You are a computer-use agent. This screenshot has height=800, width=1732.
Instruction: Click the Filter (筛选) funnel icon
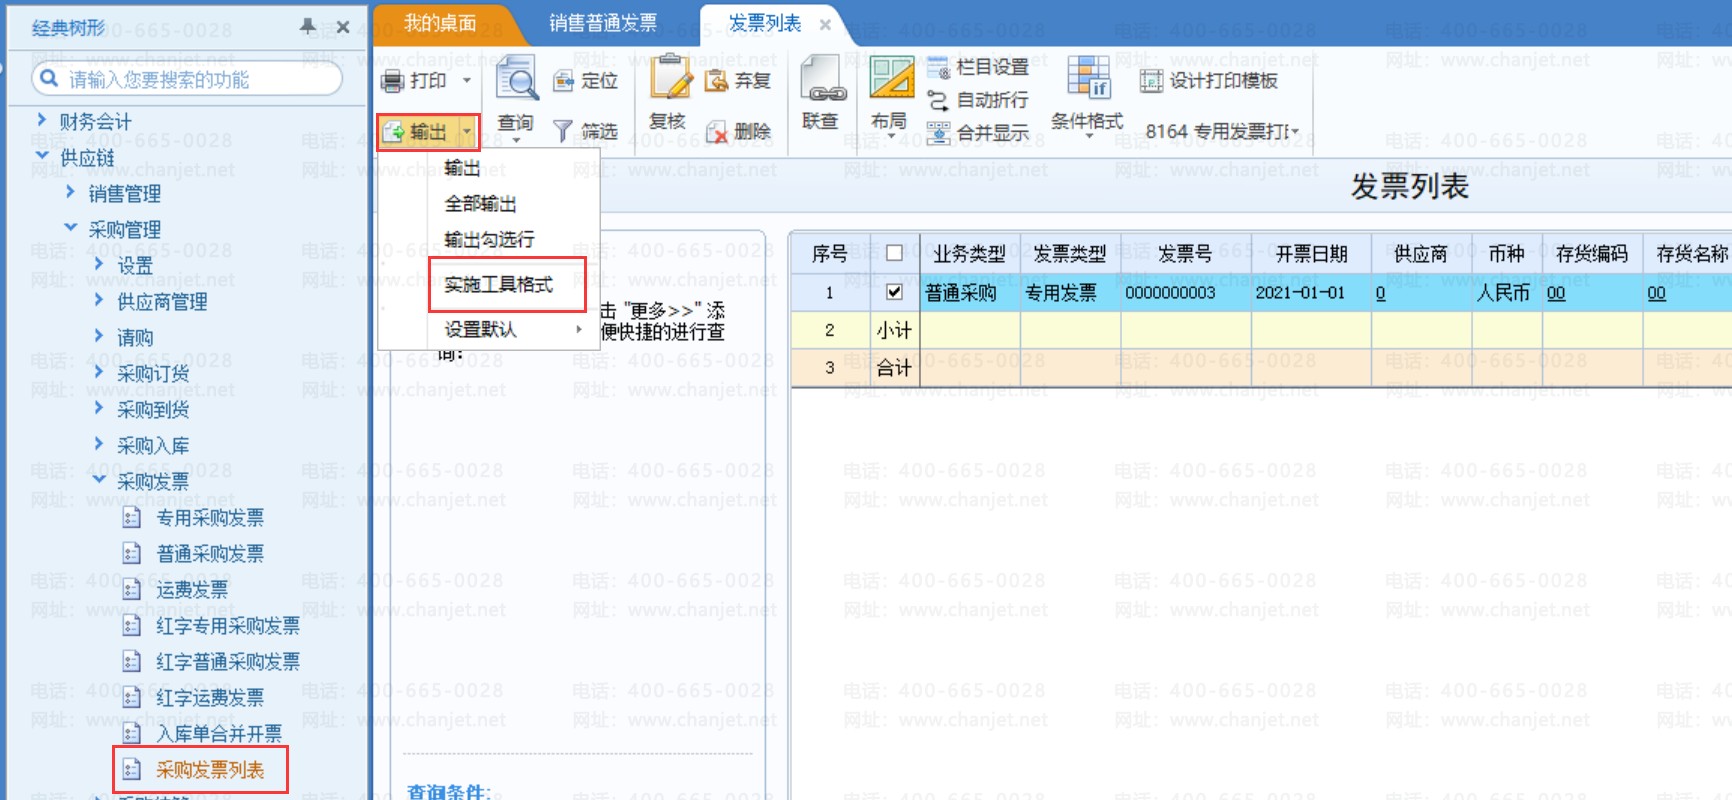(x=564, y=131)
